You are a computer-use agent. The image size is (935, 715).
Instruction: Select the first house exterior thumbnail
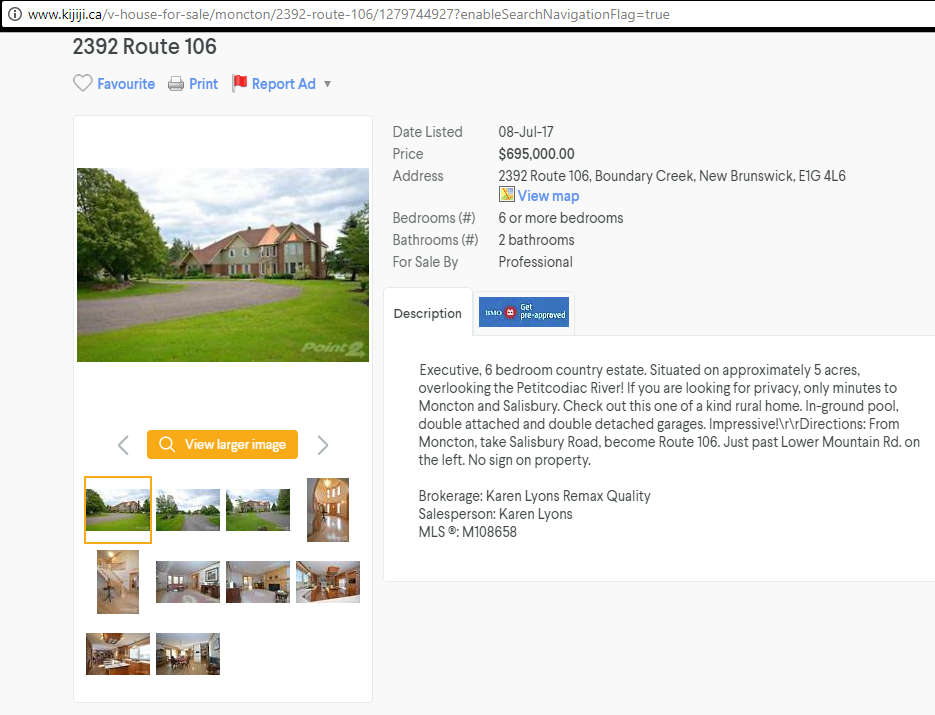118,510
